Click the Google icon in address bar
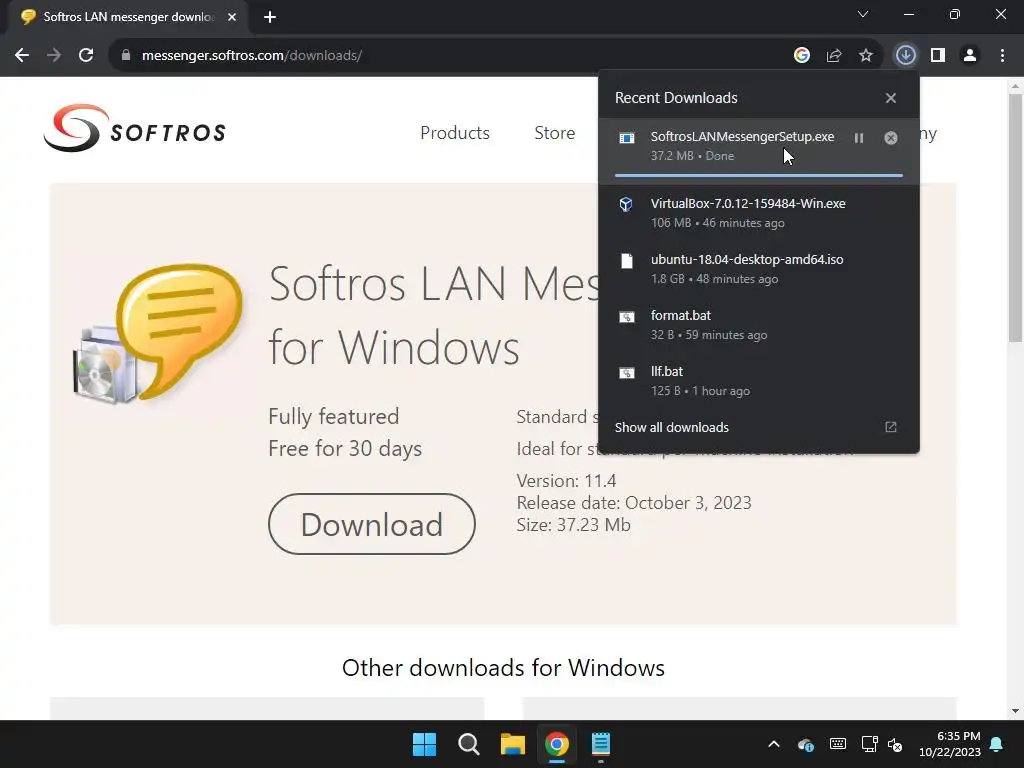This screenshot has width=1024, height=768. (x=802, y=56)
